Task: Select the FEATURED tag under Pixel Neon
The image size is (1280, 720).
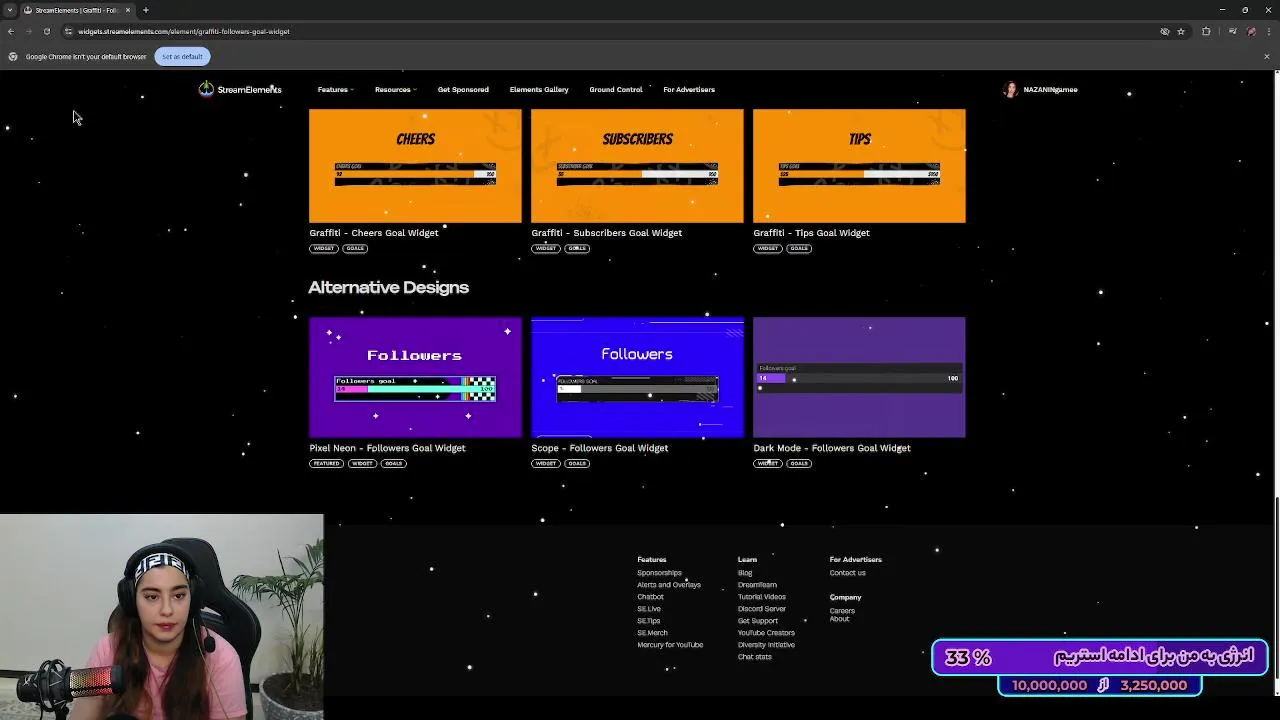Action: click(x=326, y=464)
